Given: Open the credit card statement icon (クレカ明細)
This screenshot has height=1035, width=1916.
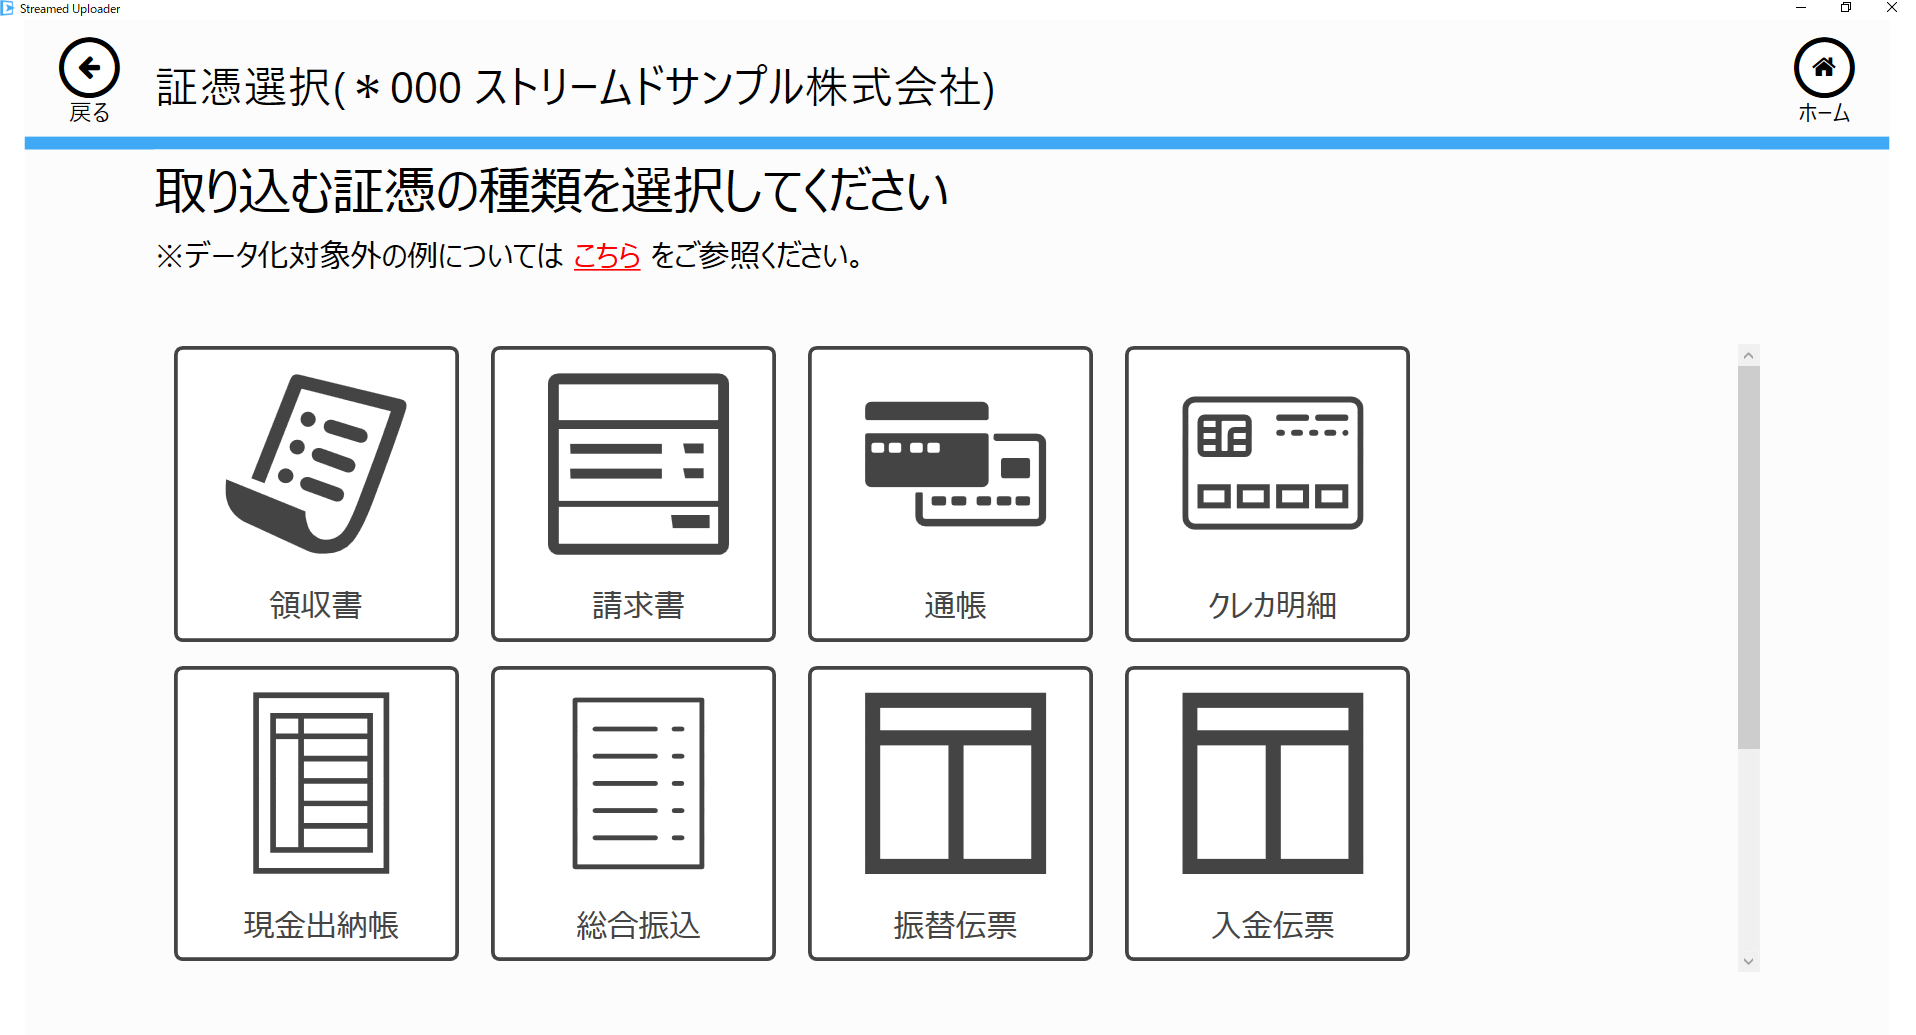Looking at the screenshot, I should point(1272,463).
